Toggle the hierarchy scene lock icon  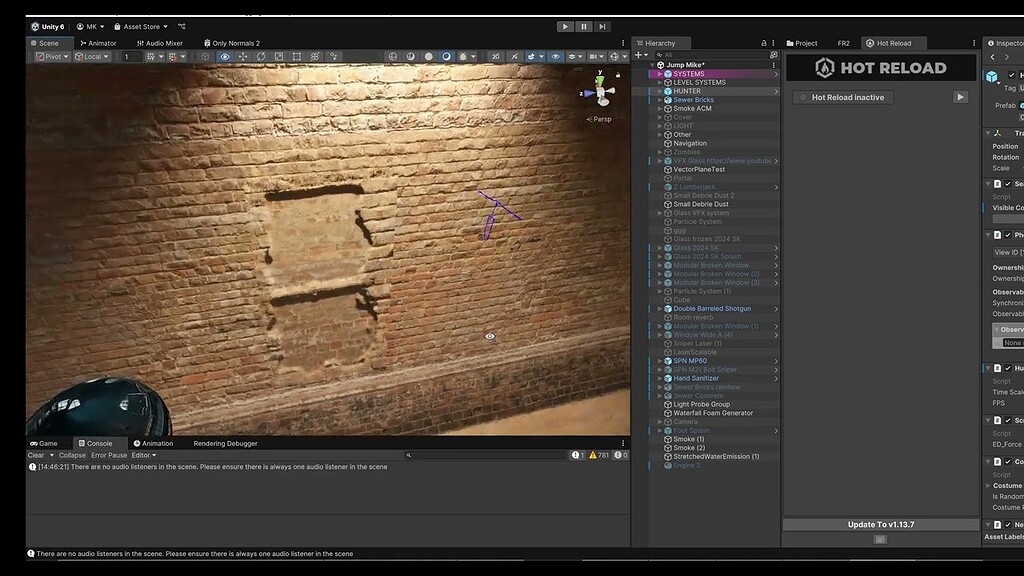764,43
